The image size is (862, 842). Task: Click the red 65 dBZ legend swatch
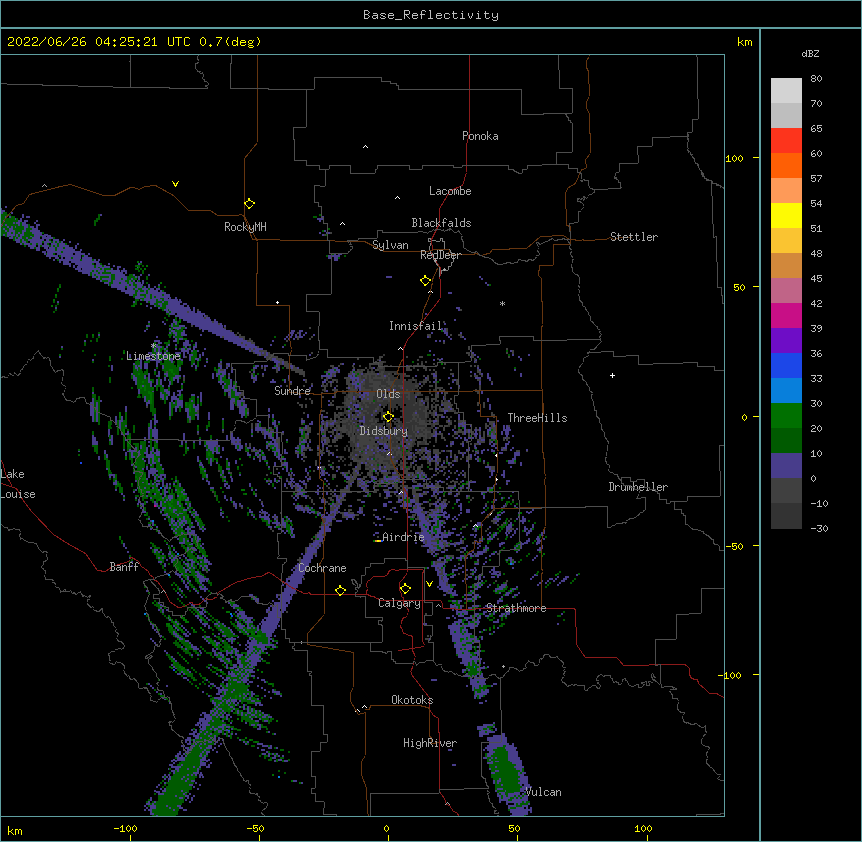coord(786,140)
